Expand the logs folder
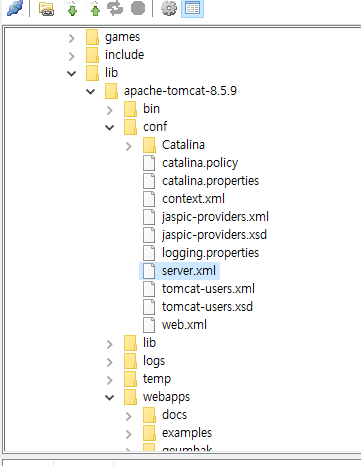Image resolution: width=361 pixels, height=466 pixels. point(109,362)
